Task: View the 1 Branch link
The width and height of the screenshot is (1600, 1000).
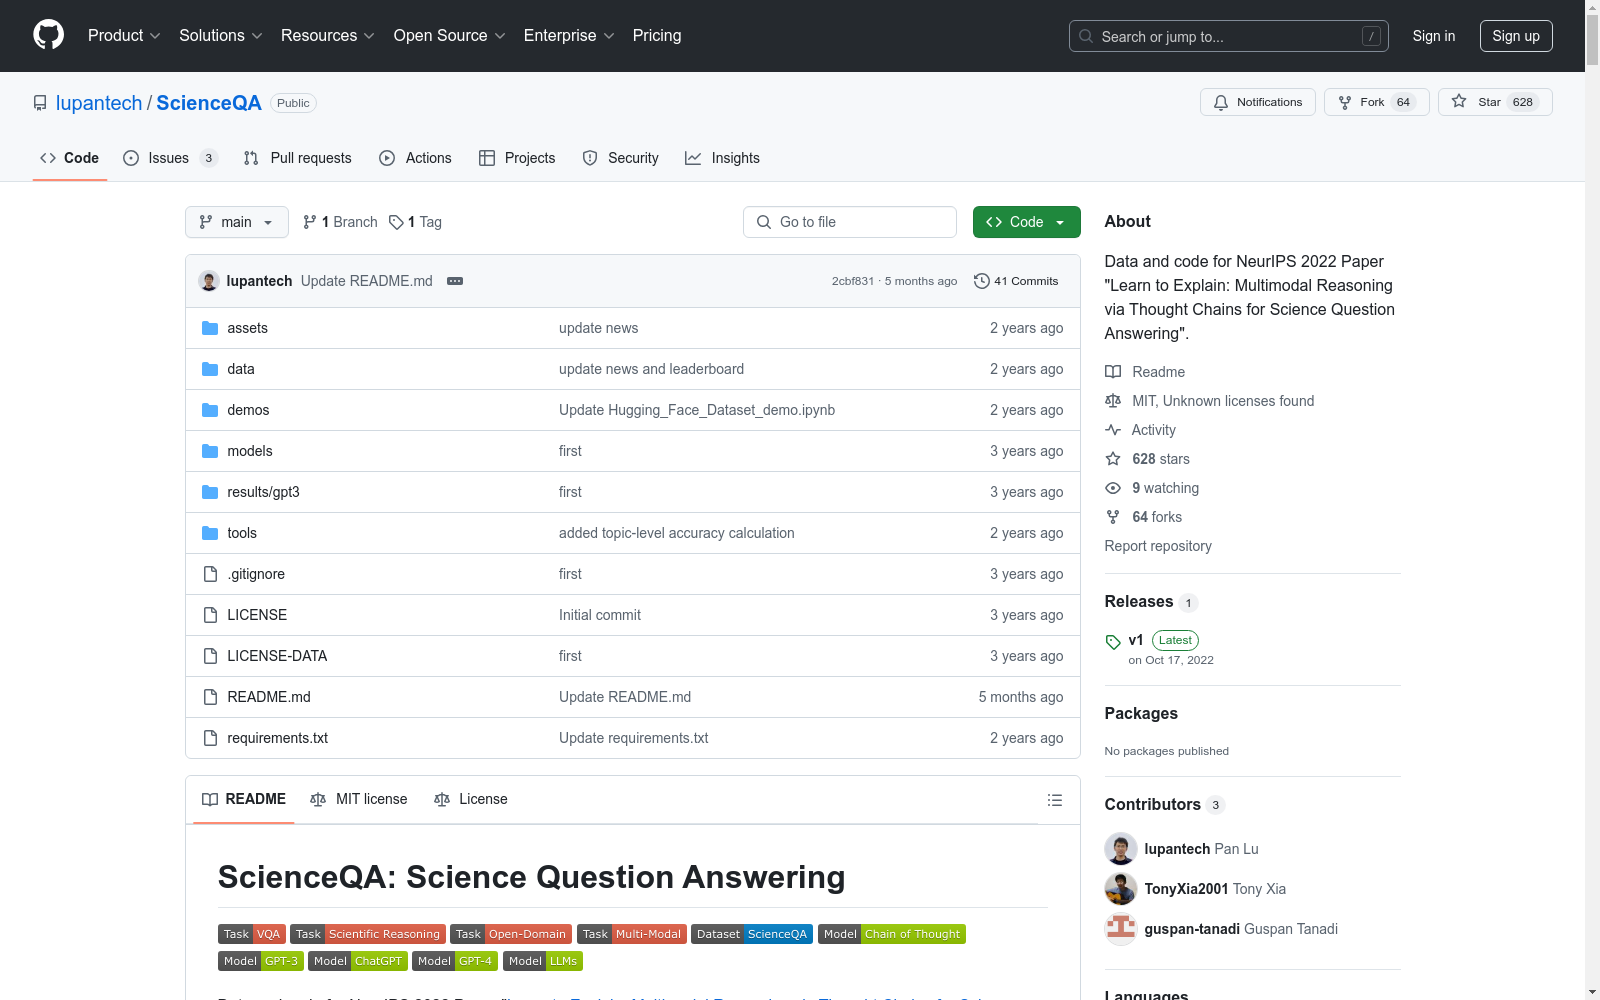Action: [x=340, y=222]
